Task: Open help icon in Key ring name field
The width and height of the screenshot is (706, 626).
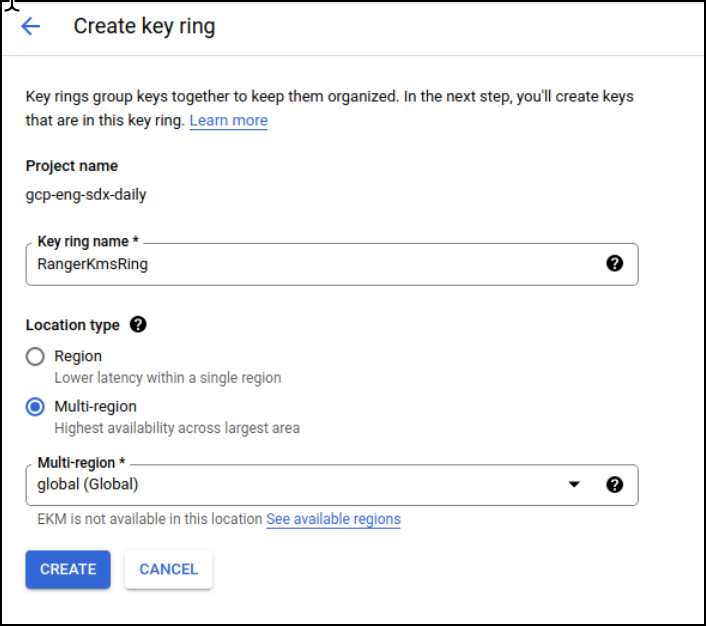Action: 615,263
